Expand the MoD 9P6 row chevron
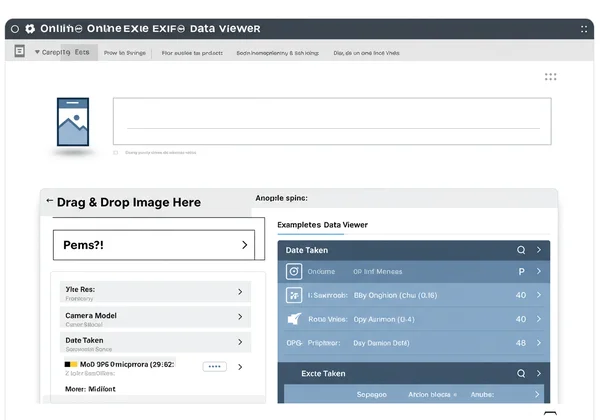 pyautogui.click(x=240, y=367)
